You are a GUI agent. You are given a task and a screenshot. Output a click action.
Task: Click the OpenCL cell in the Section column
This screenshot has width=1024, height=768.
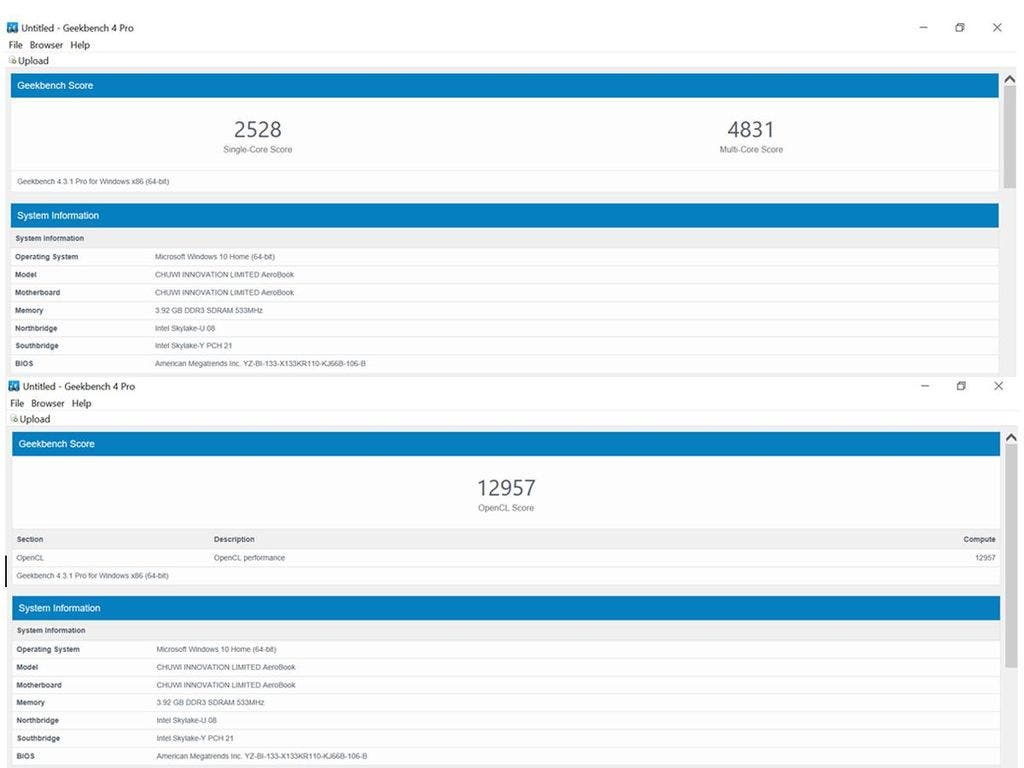tap(30, 558)
